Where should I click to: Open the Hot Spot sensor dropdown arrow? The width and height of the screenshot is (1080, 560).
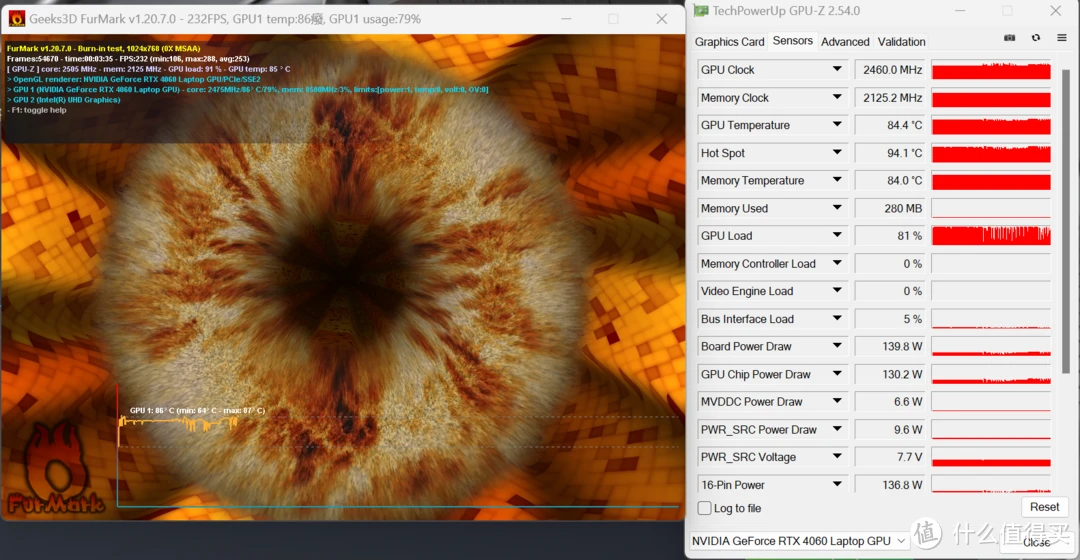pyautogui.click(x=837, y=153)
